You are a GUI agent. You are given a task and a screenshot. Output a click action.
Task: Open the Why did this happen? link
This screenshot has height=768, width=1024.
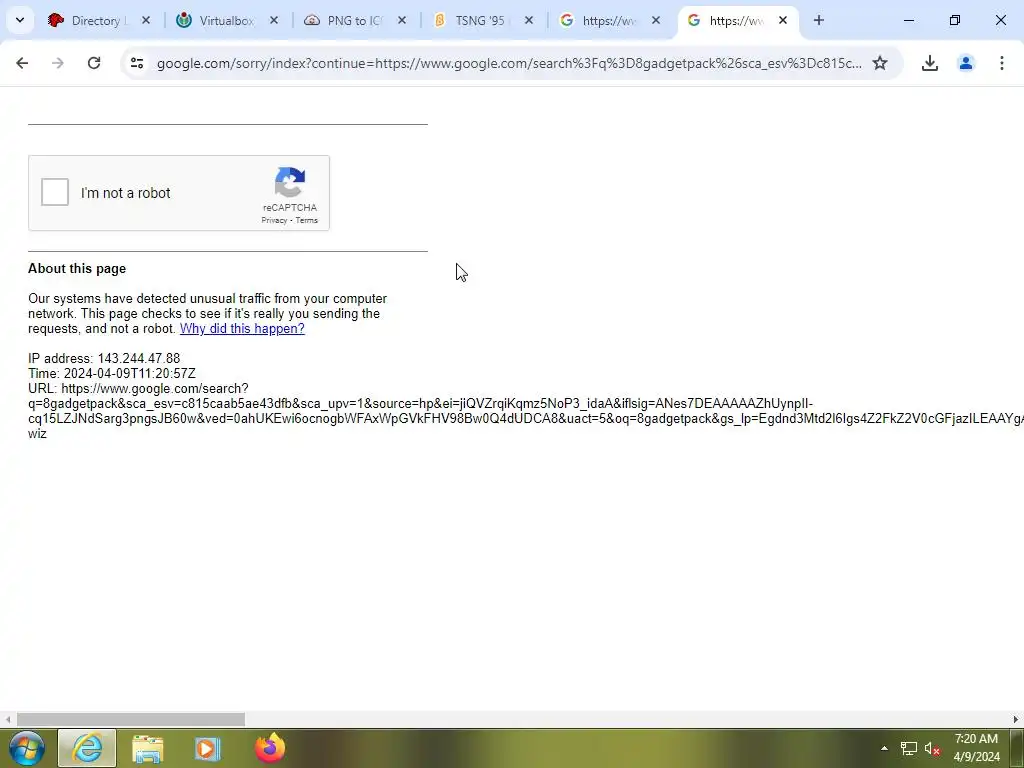(242, 328)
